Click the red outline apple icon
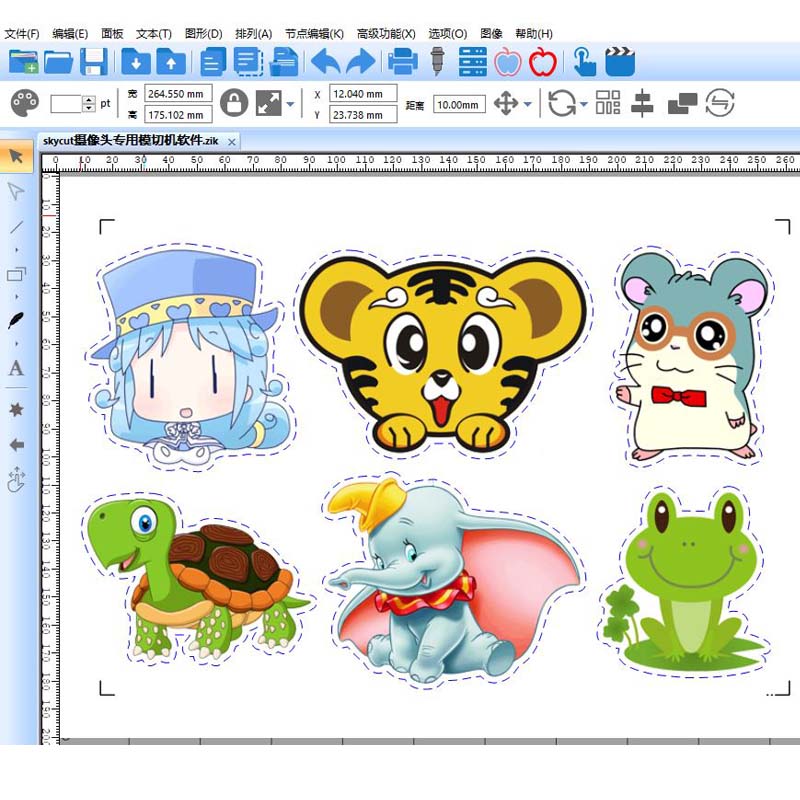This screenshot has width=800, height=800. (543, 62)
